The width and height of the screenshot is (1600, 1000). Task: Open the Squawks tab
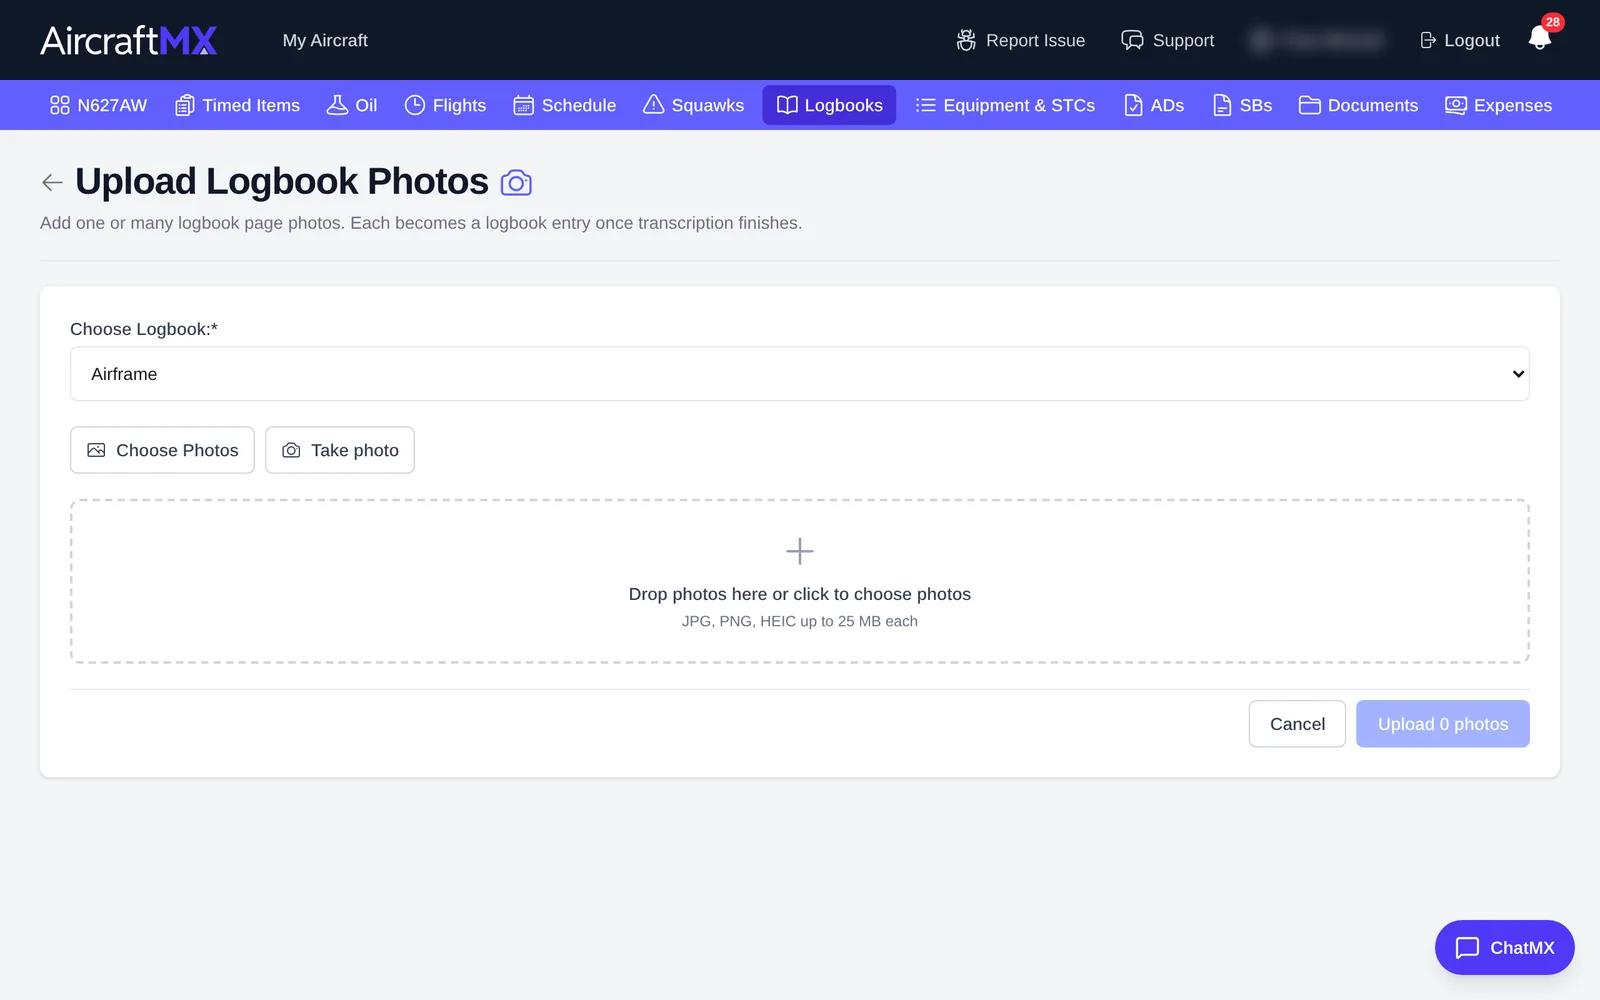click(694, 105)
